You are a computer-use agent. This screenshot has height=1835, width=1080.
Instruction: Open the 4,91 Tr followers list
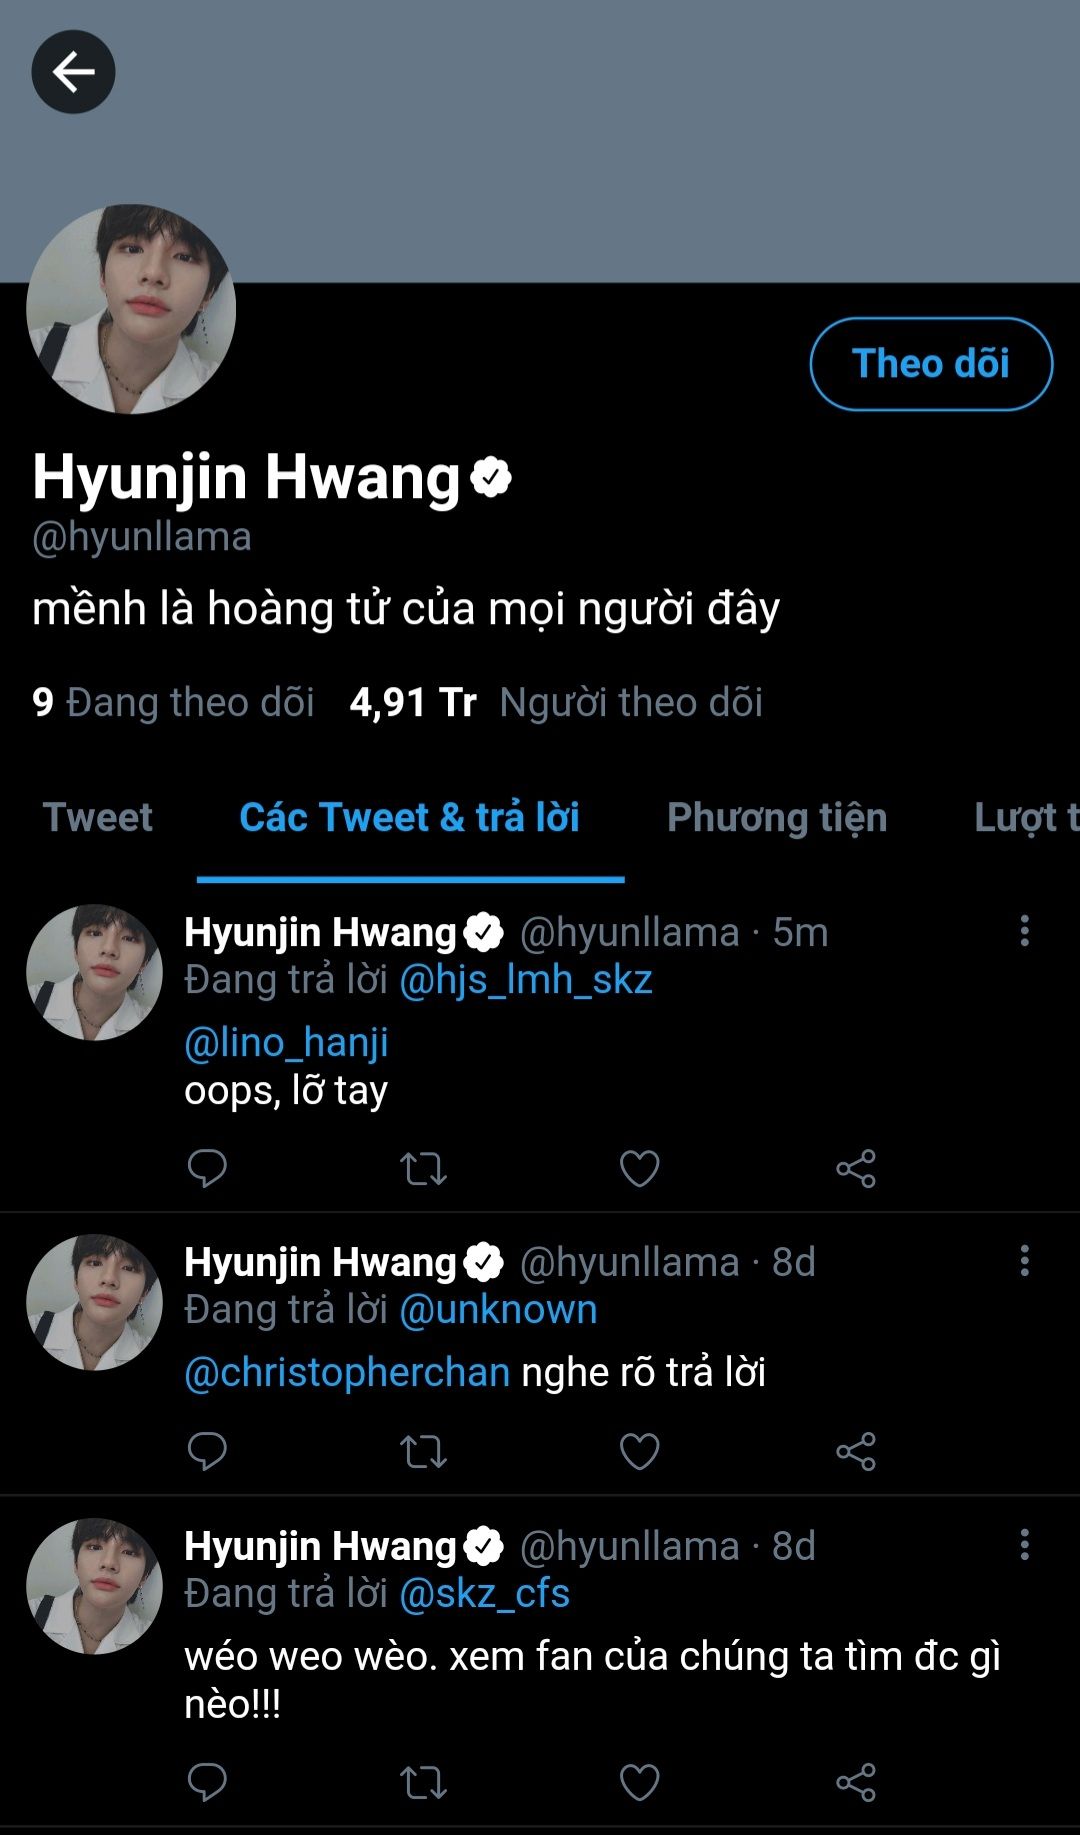pos(556,702)
